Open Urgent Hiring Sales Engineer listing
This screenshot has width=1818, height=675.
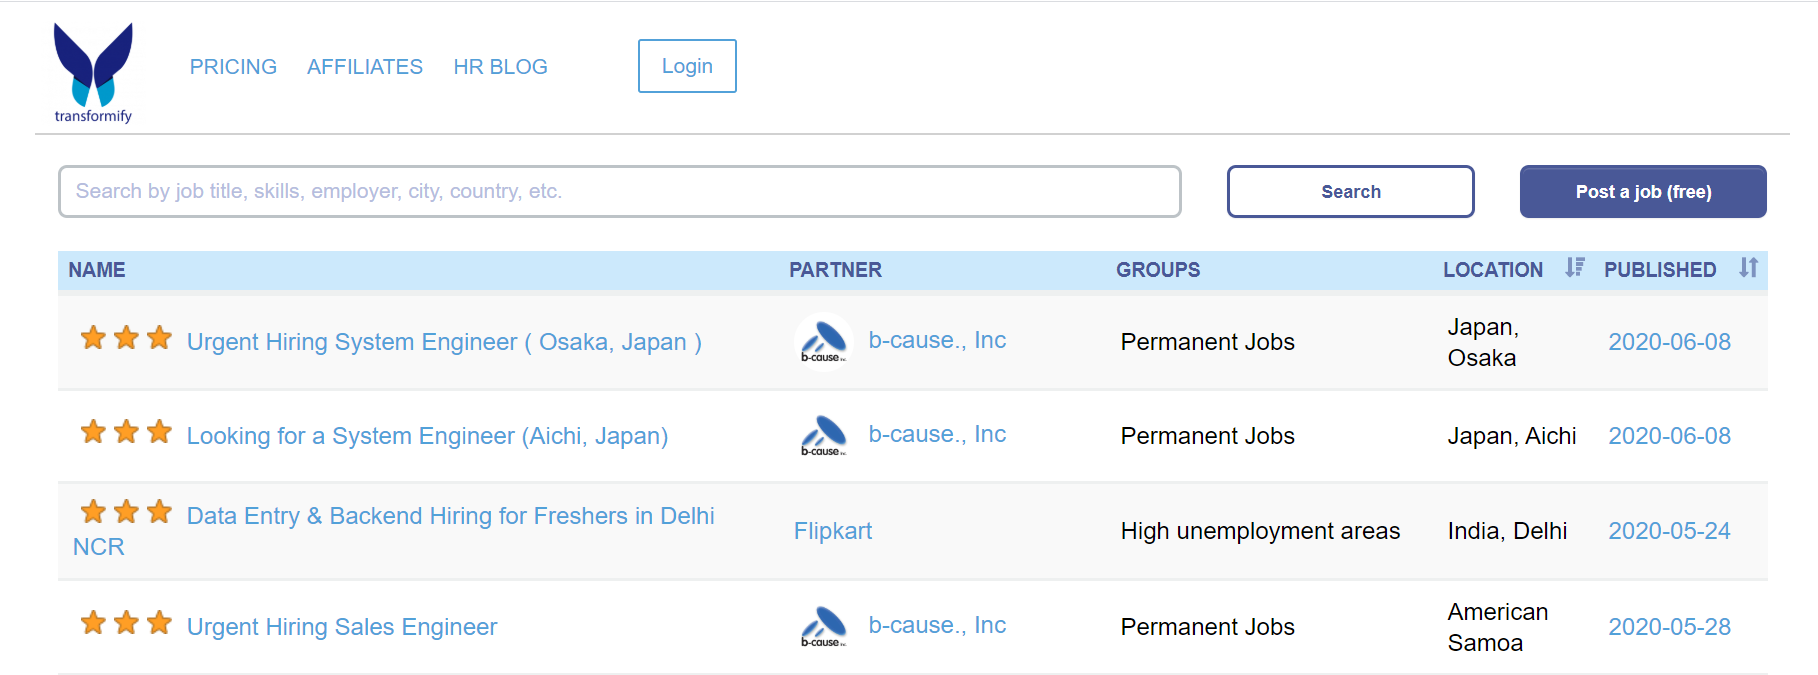tap(342, 627)
